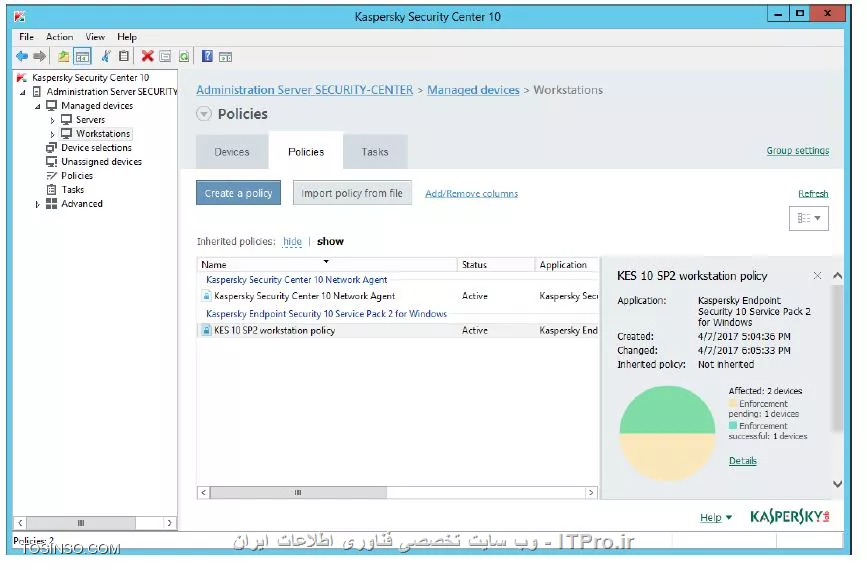
Task: Click the policy list horizontal scrollbar thumb
Action: [298, 492]
